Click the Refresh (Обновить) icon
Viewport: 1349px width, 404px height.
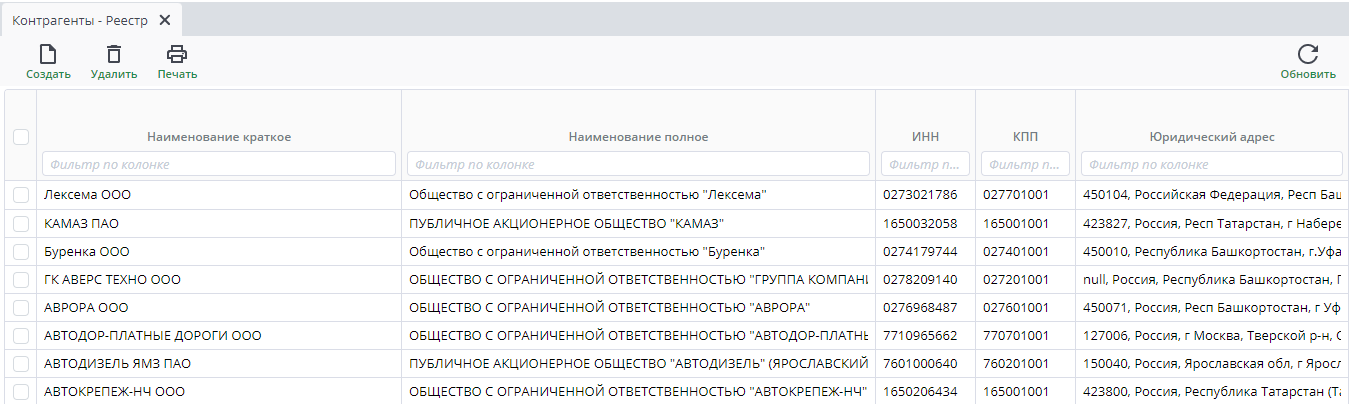(1308, 55)
